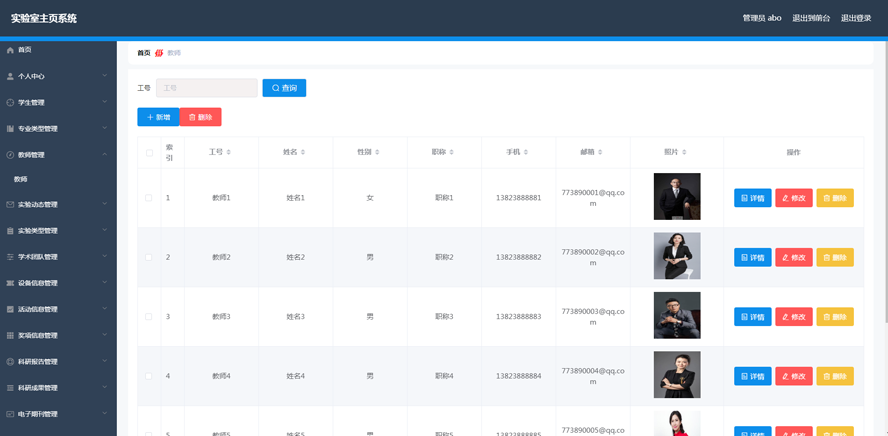Open the 首页 sidebar menu label
888x436 pixels.
pos(24,50)
